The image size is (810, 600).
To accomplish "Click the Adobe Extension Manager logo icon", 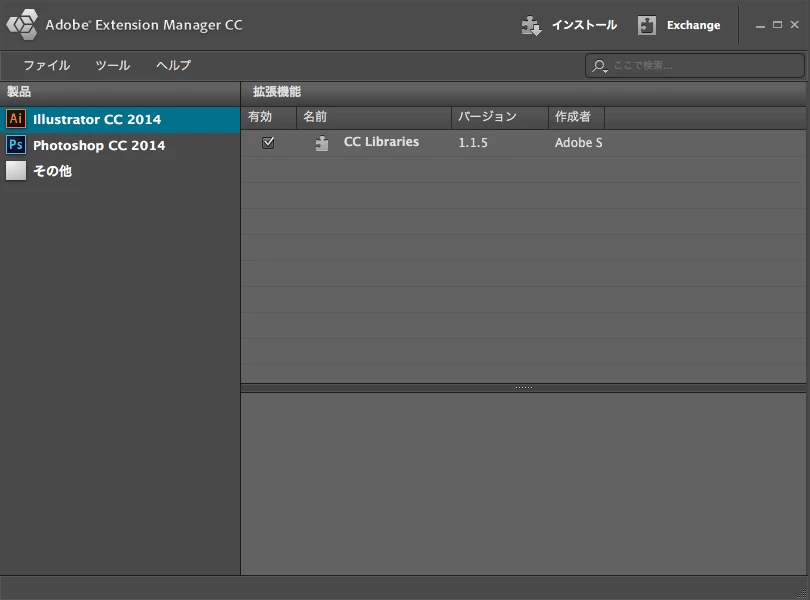I will pyautogui.click(x=22, y=25).
